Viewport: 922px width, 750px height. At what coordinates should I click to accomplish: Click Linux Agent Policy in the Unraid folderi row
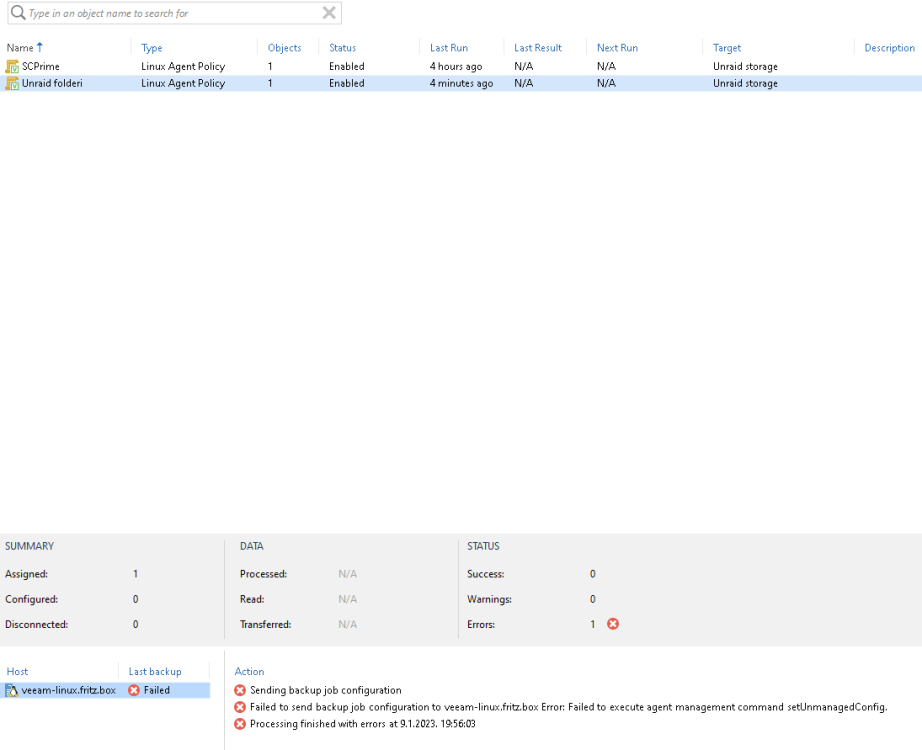(183, 84)
